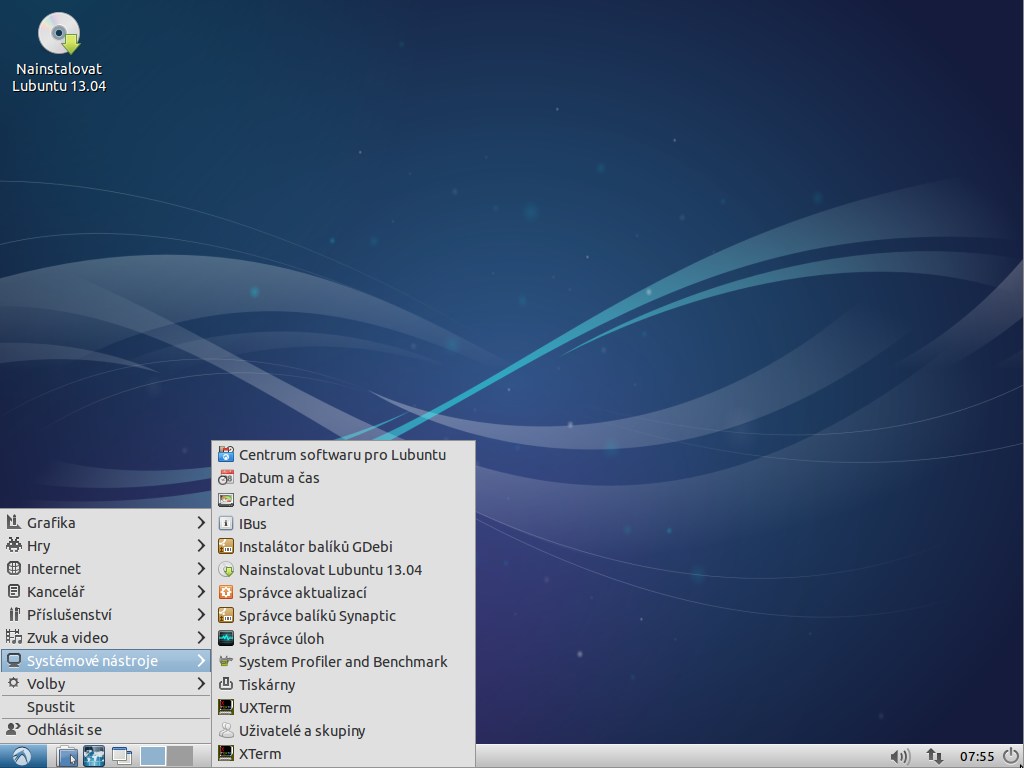Select Odhlásit se from the main menu
1024x768 pixels.
pyautogui.click(x=106, y=729)
